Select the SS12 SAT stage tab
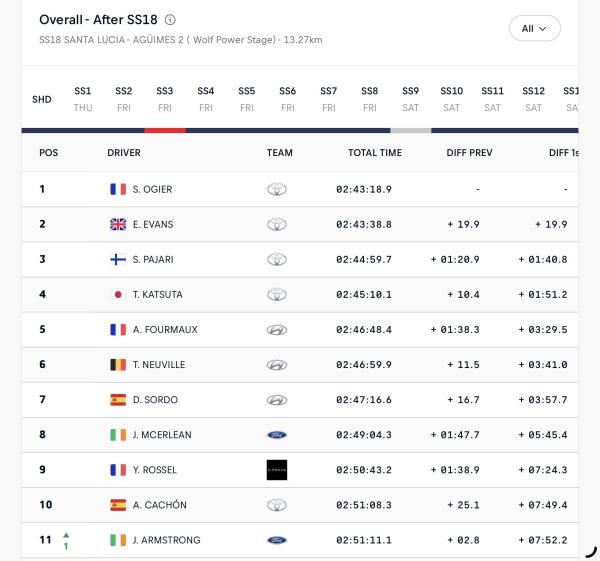The image size is (600, 561). [x=533, y=99]
